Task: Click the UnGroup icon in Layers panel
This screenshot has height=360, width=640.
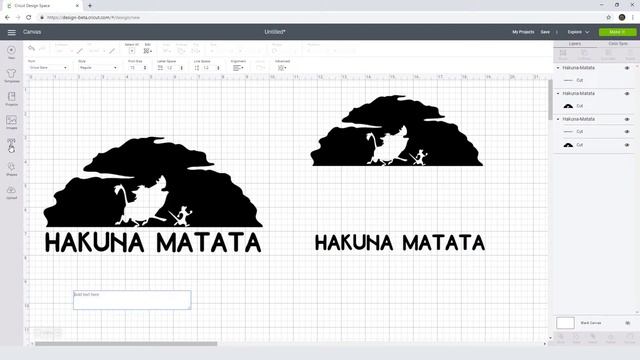Action: [584, 55]
